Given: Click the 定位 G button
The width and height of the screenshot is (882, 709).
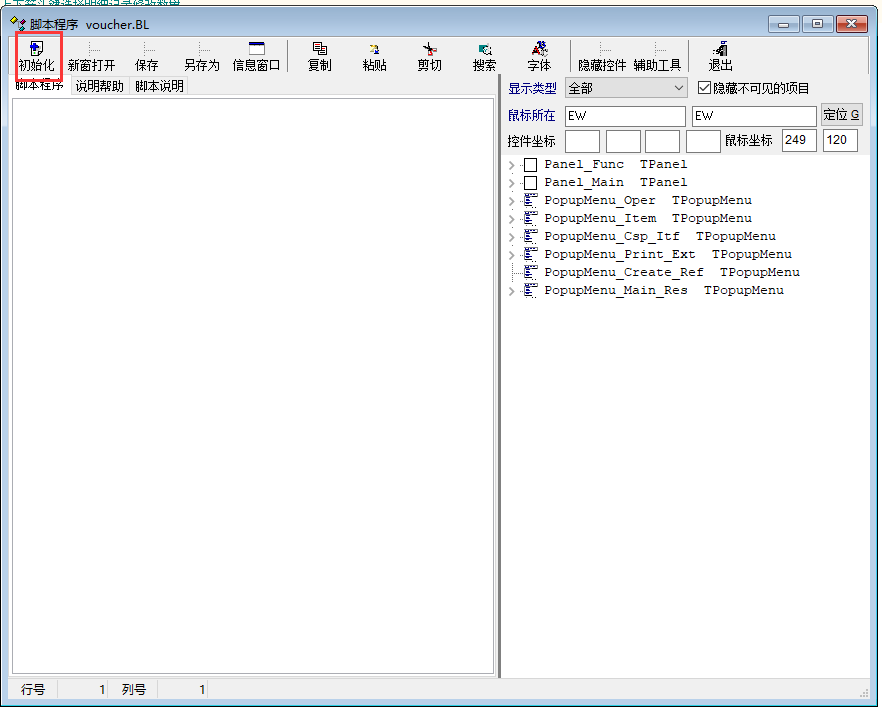Looking at the screenshot, I should [x=840, y=115].
